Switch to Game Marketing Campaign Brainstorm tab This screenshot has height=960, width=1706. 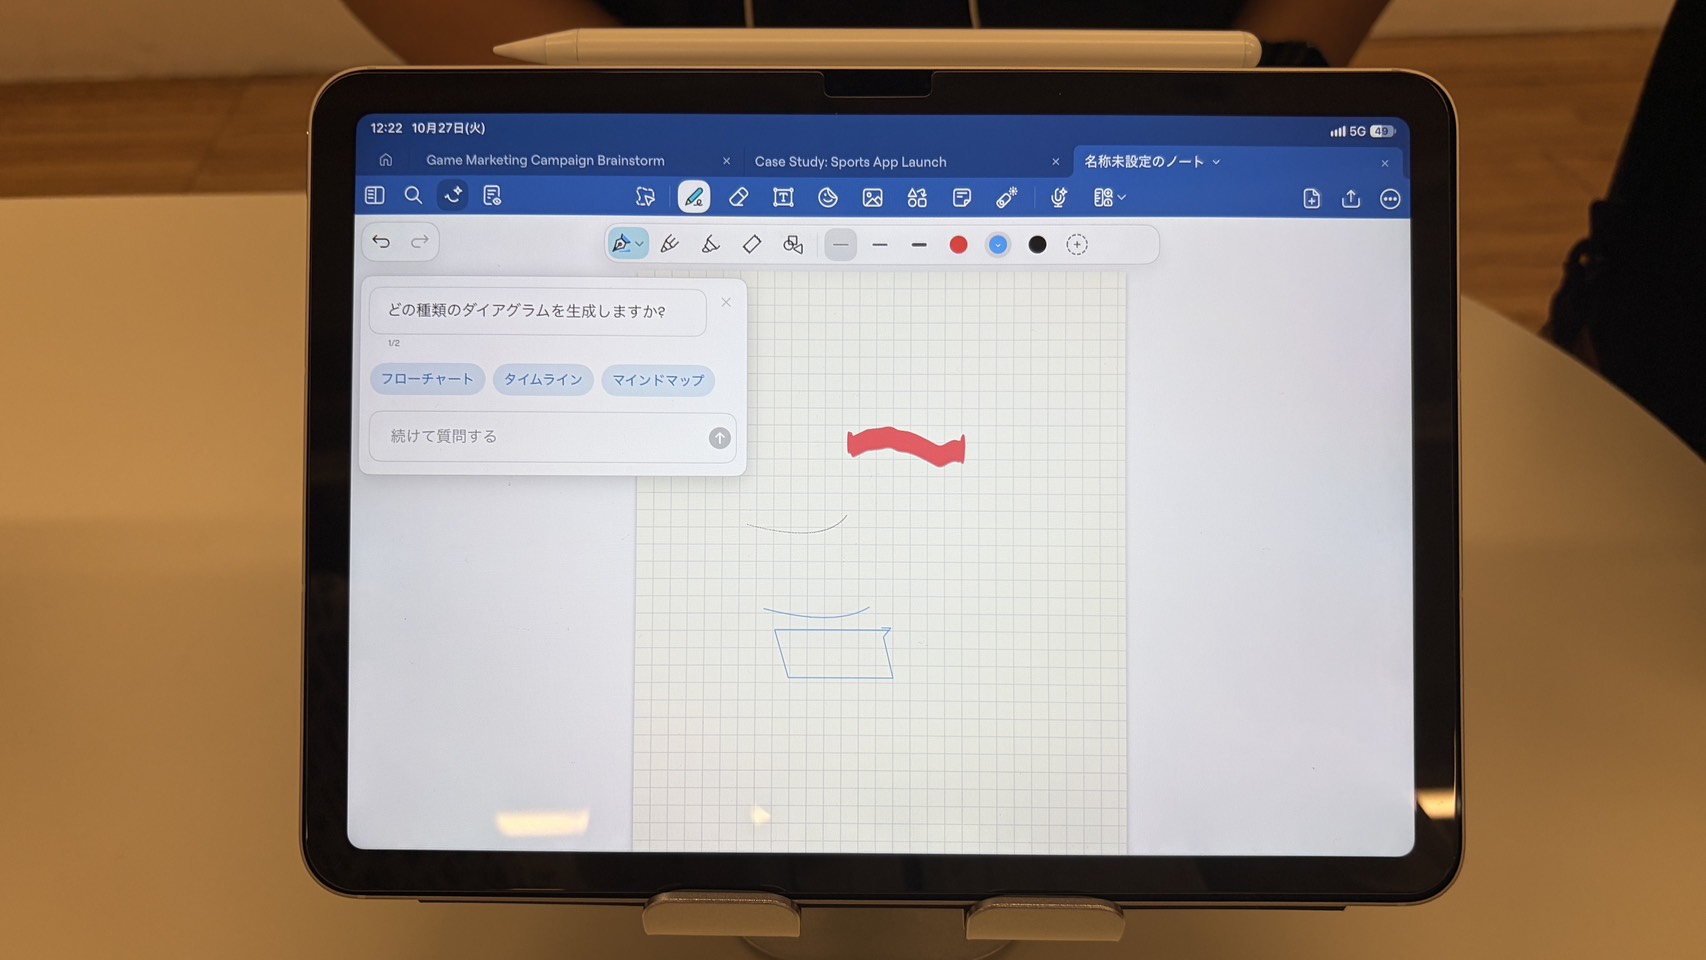pos(545,160)
